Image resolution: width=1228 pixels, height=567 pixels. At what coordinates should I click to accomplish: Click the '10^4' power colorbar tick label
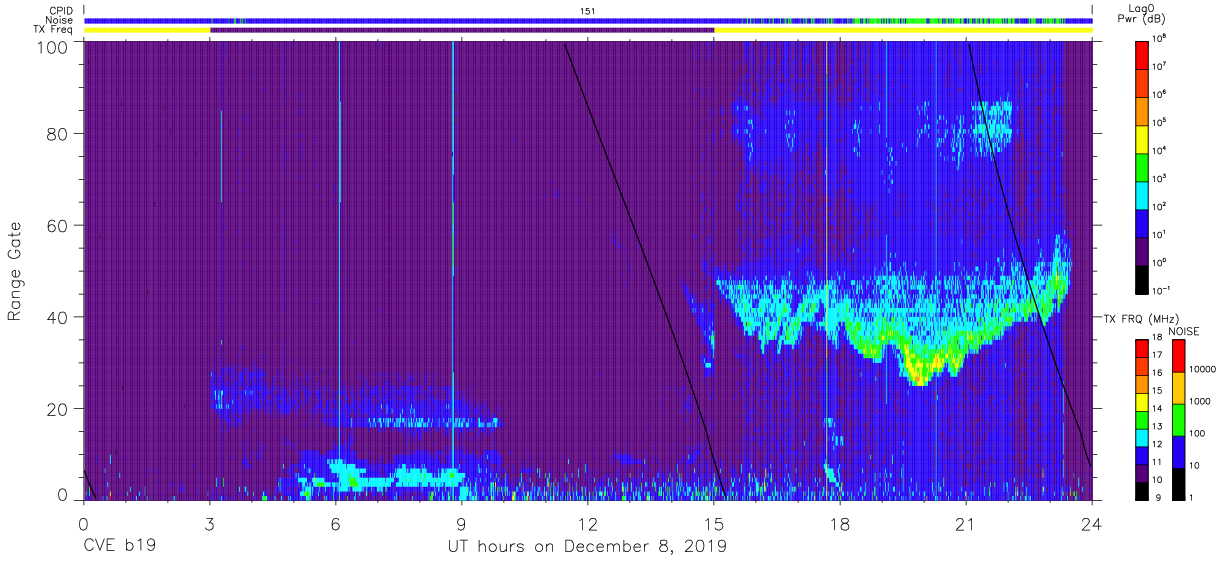click(1160, 149)
